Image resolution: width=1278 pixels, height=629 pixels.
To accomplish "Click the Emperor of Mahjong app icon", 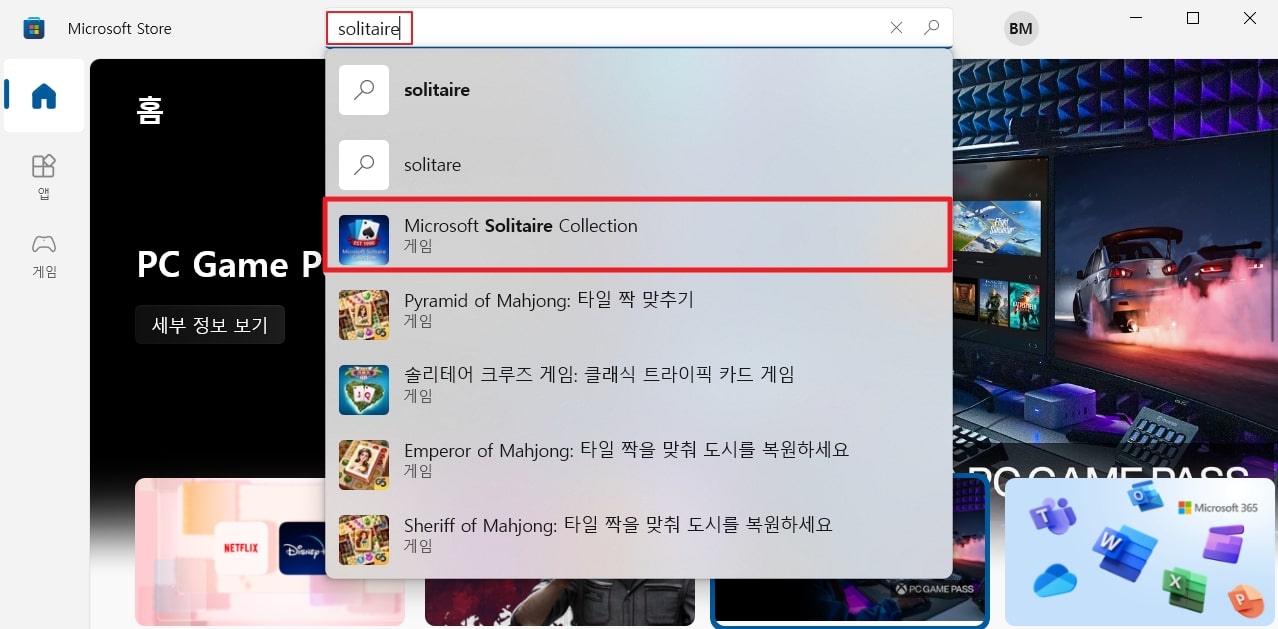I will coord(364,465).
